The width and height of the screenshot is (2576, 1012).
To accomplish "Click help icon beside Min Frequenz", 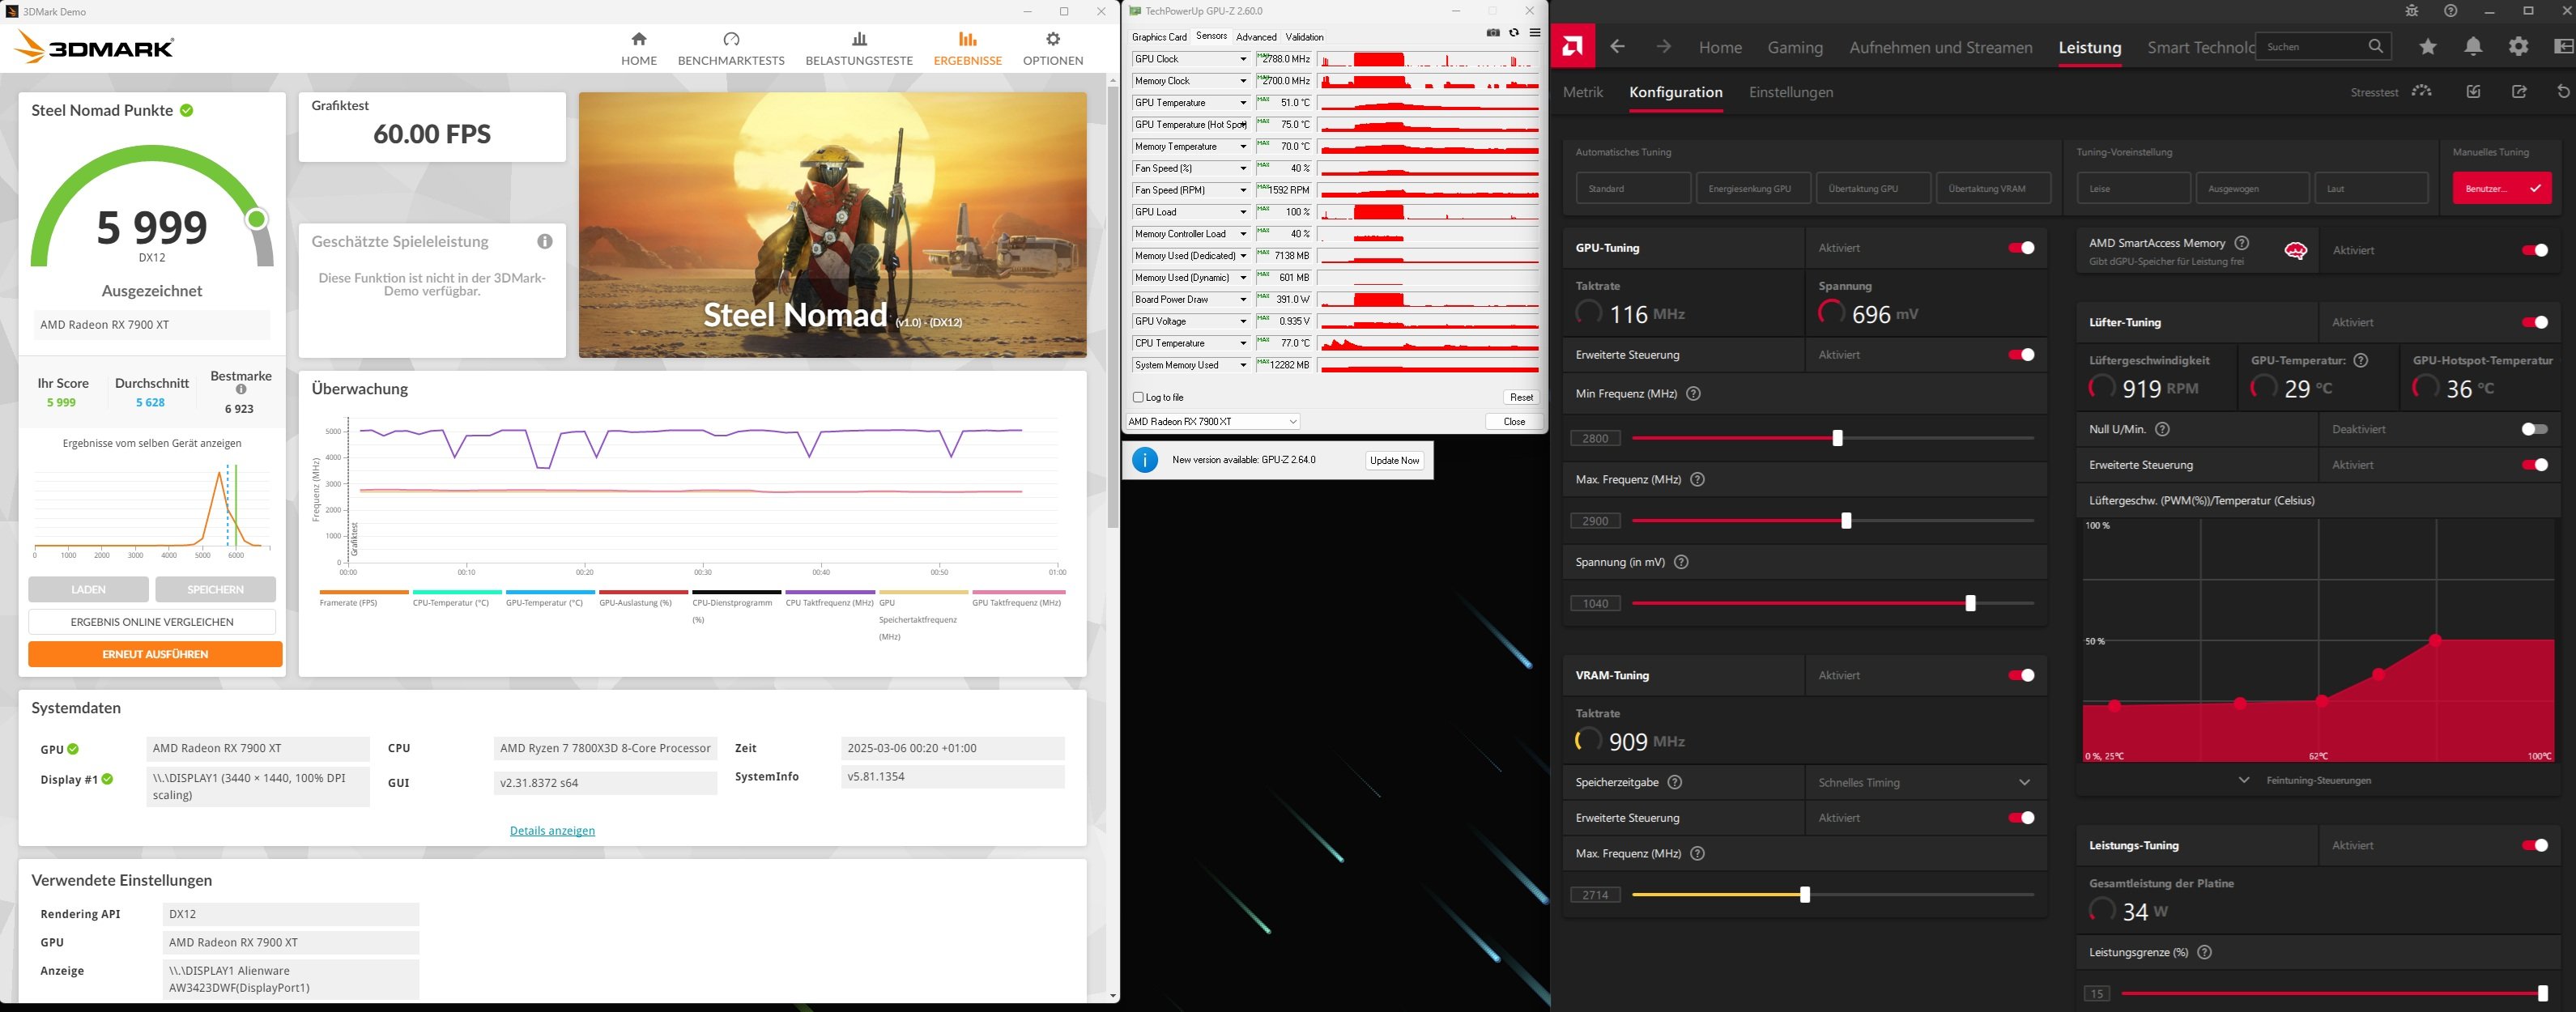I will pyautogui.click(x=1693, y=394).
